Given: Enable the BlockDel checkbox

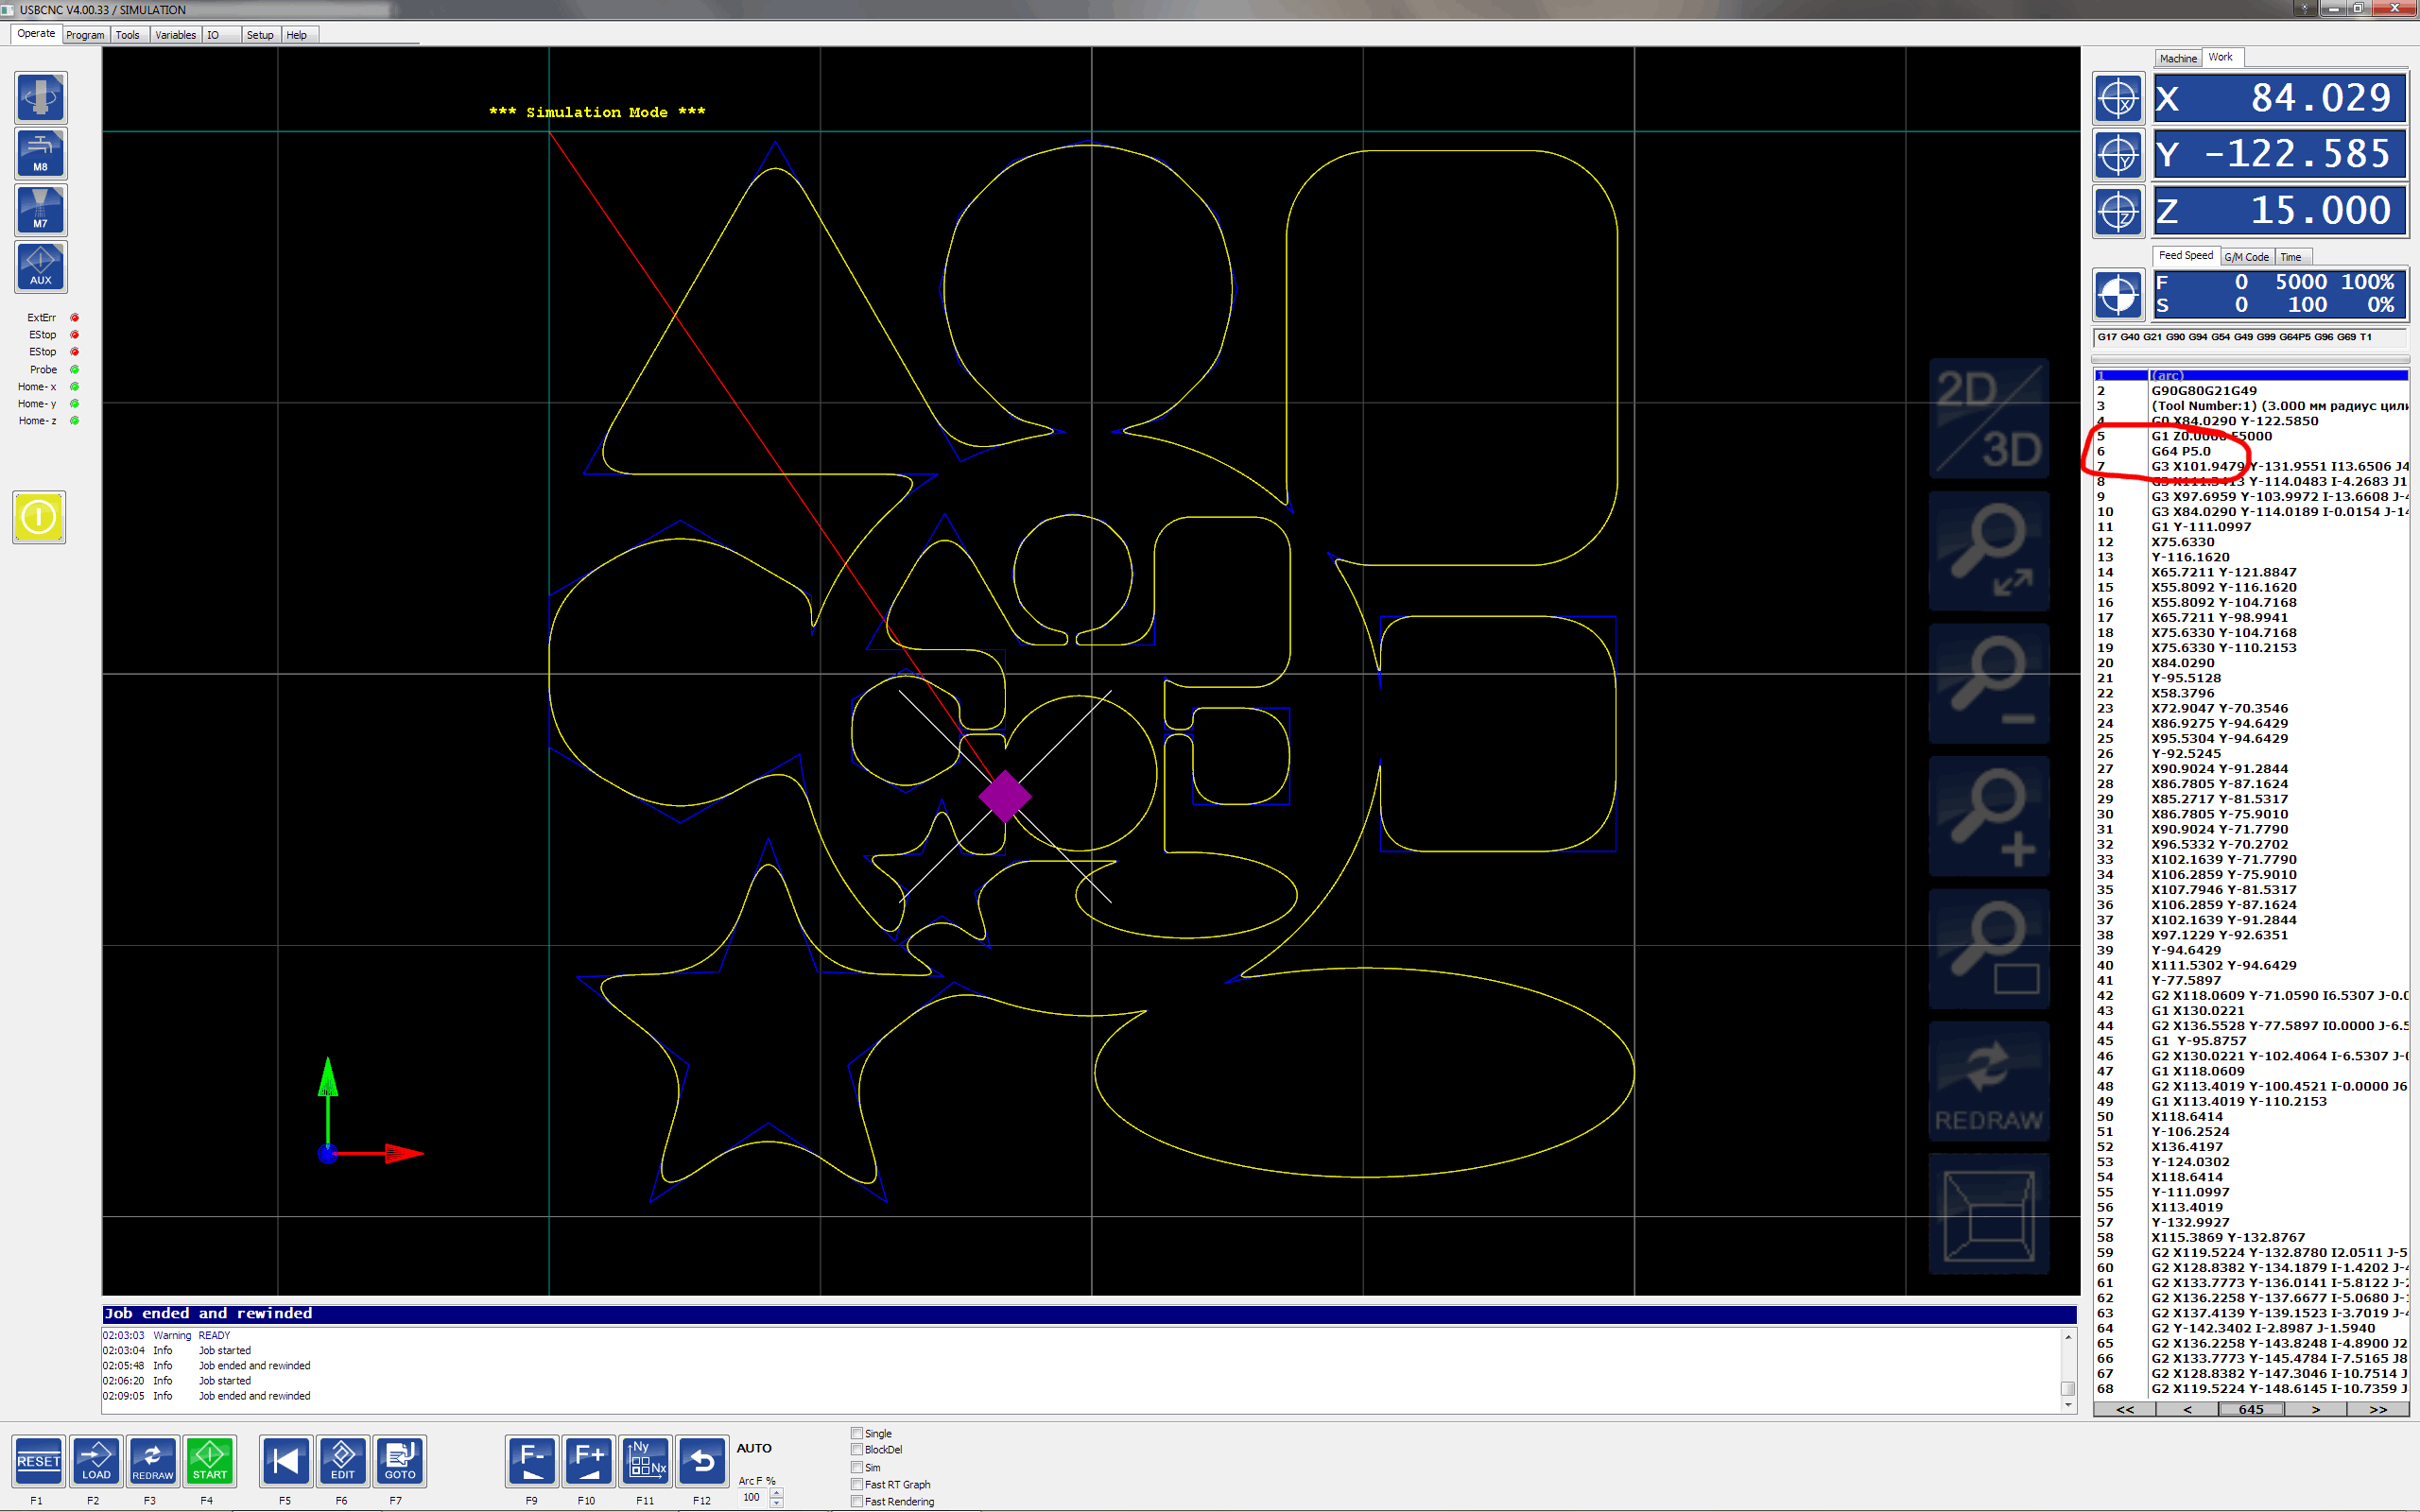Looking at the screenshot, I should 857,1449.
